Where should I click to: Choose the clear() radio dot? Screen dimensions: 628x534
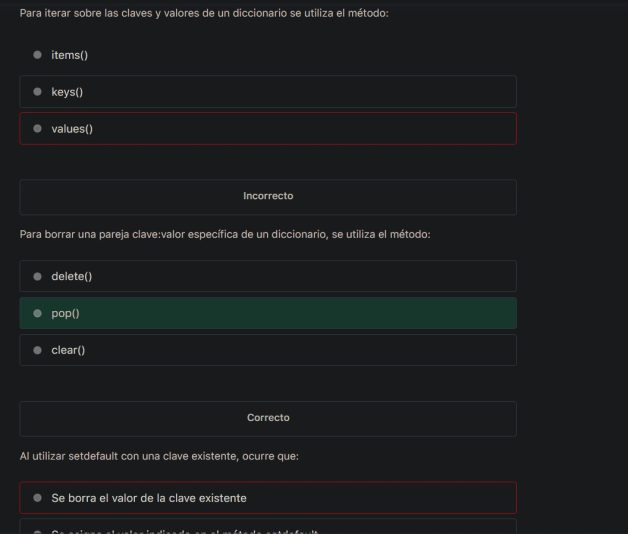(38, 350)
